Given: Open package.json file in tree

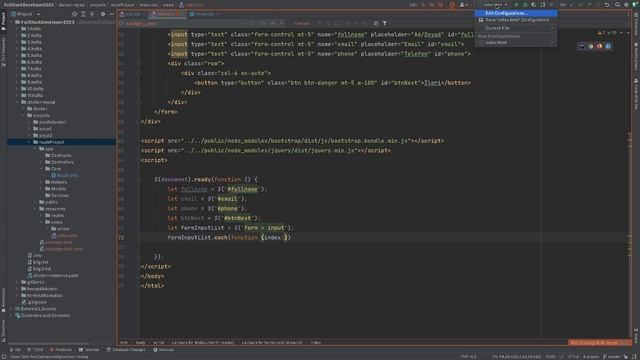Looking at the screenshot, I should click(56, 242).
